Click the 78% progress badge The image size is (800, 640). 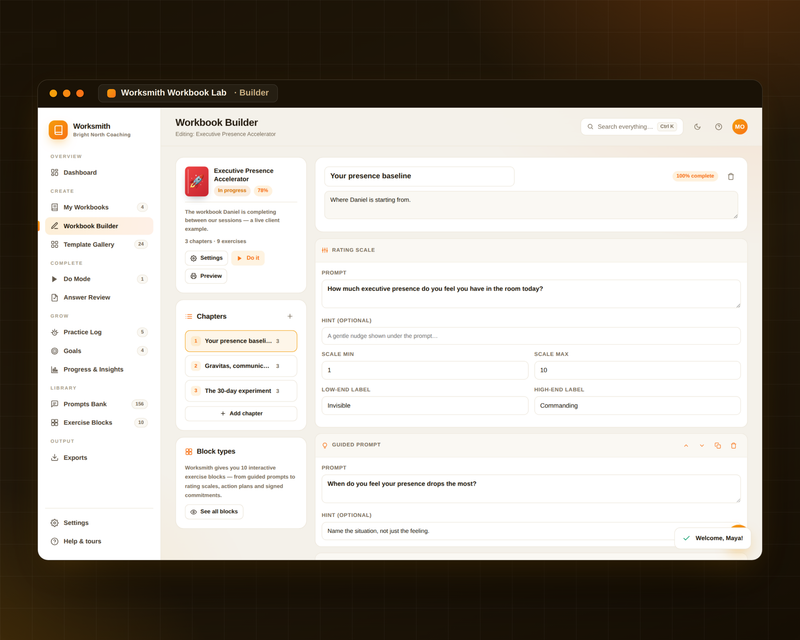263,191
